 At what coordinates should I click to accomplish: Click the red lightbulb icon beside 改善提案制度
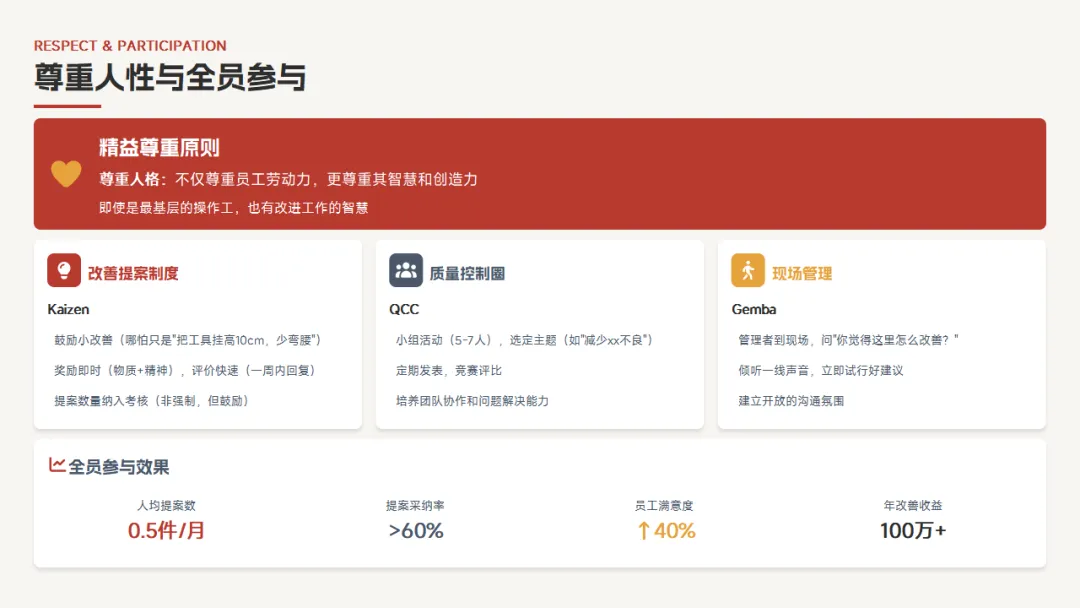tap(64, 270)
